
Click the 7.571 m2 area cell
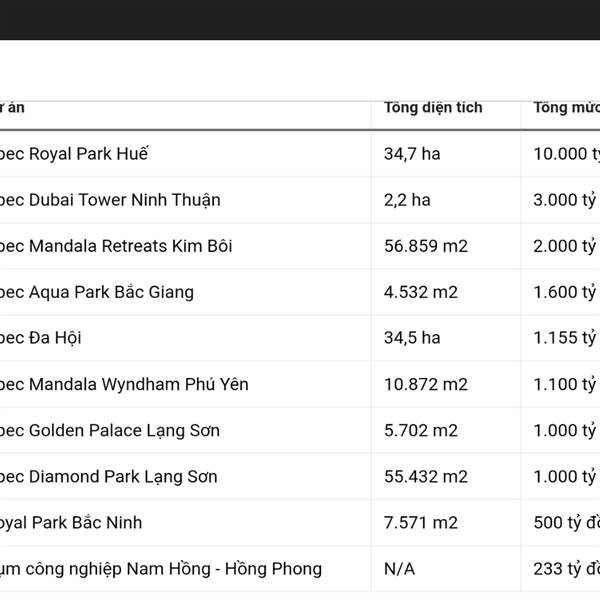point(421,523)
